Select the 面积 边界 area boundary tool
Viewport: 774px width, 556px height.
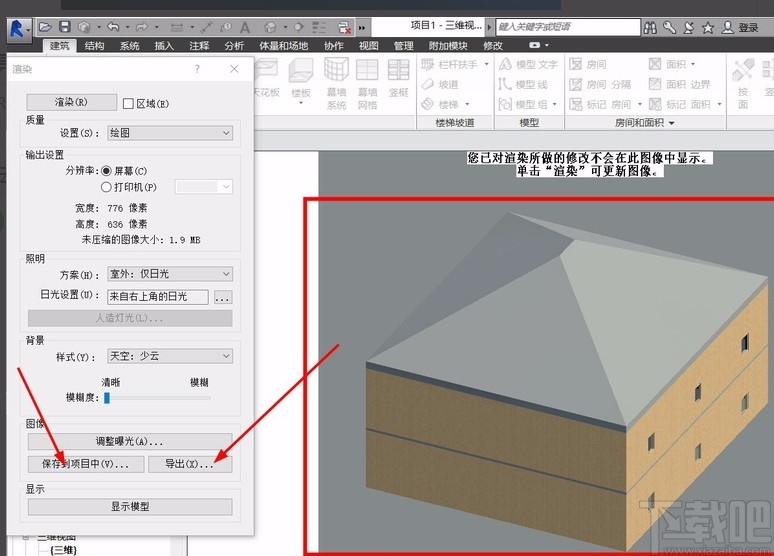pyautogui.click(x=679, y=84)
